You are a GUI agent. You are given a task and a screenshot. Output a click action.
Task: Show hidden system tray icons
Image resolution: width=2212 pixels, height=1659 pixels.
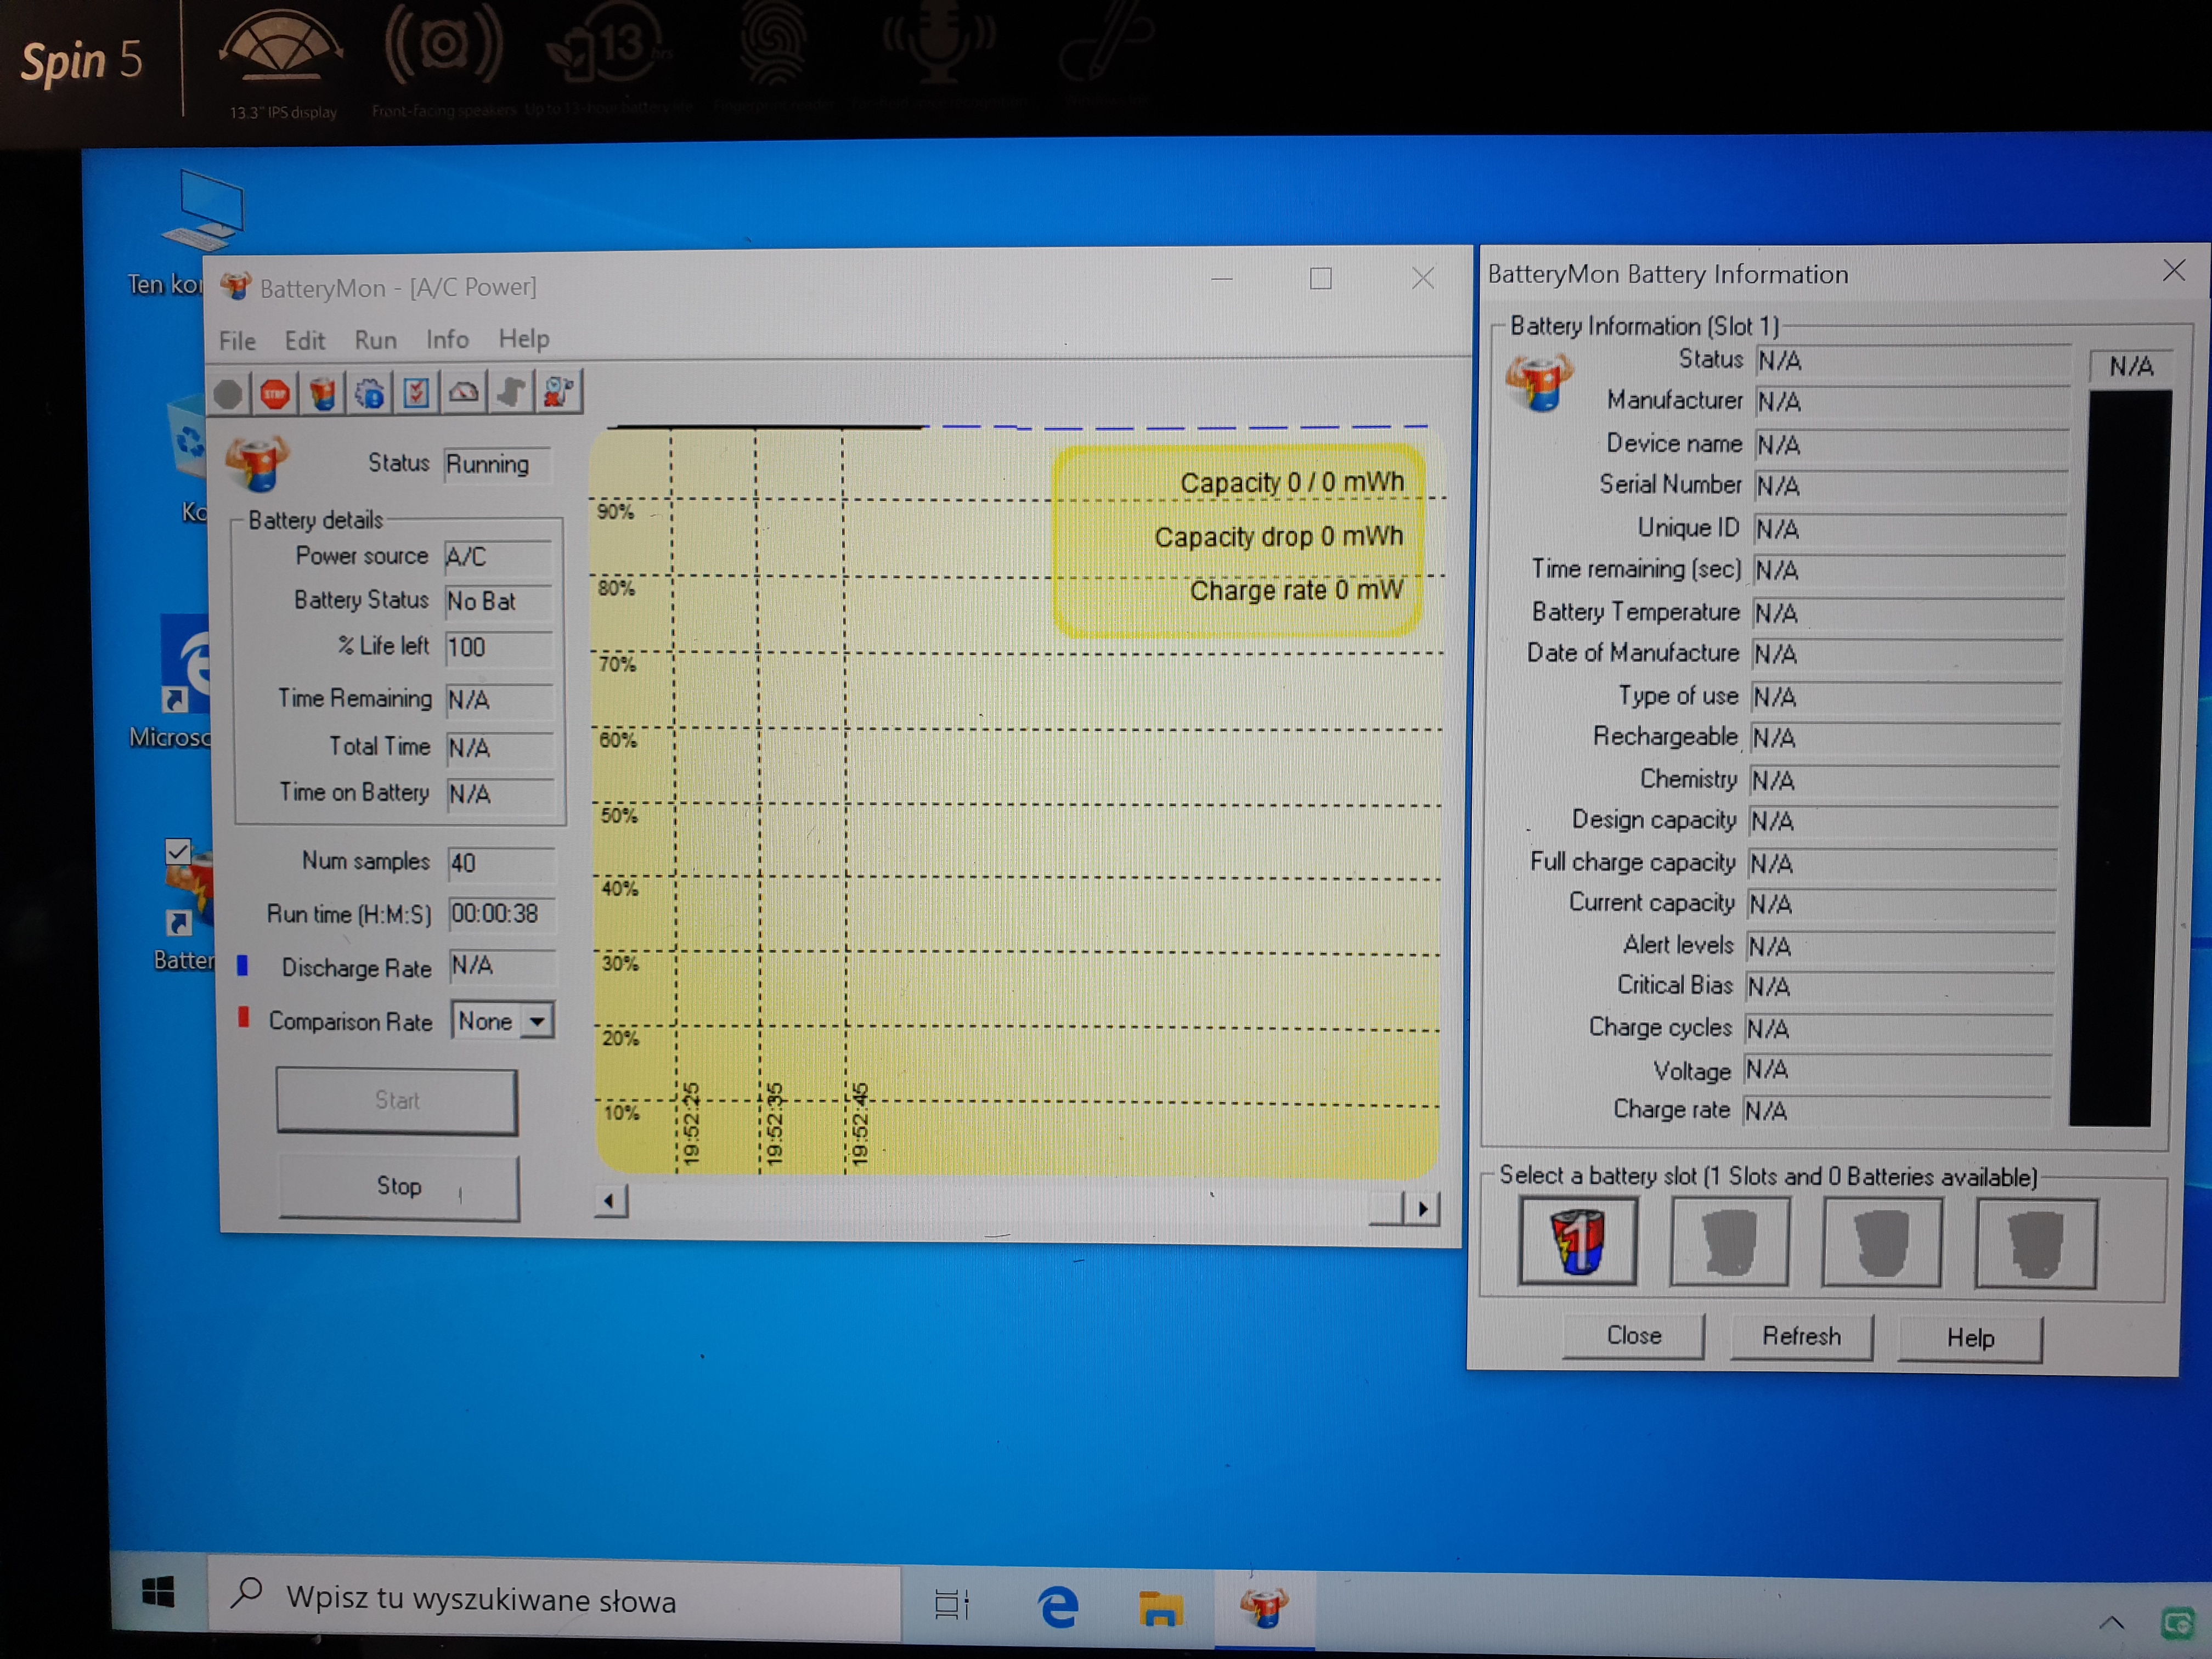tap(2112, 1622)
